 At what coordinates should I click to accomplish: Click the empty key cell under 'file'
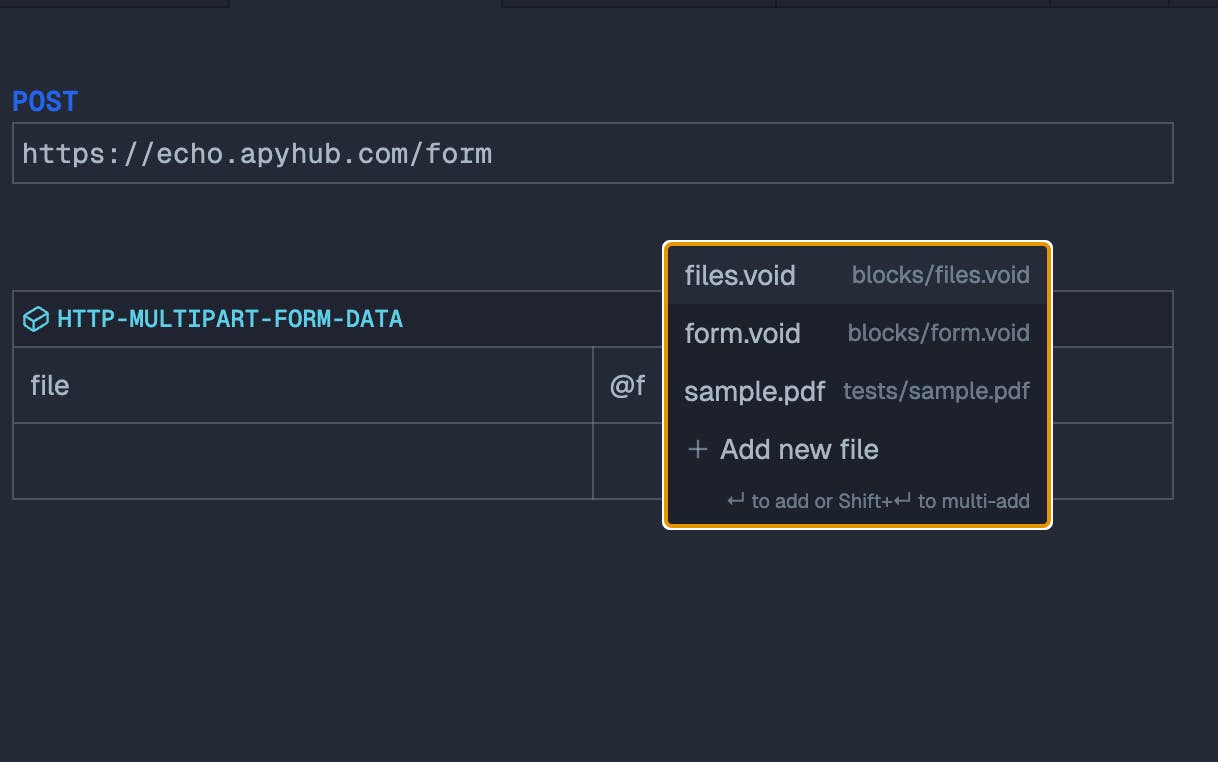click(x=302, y=461)
